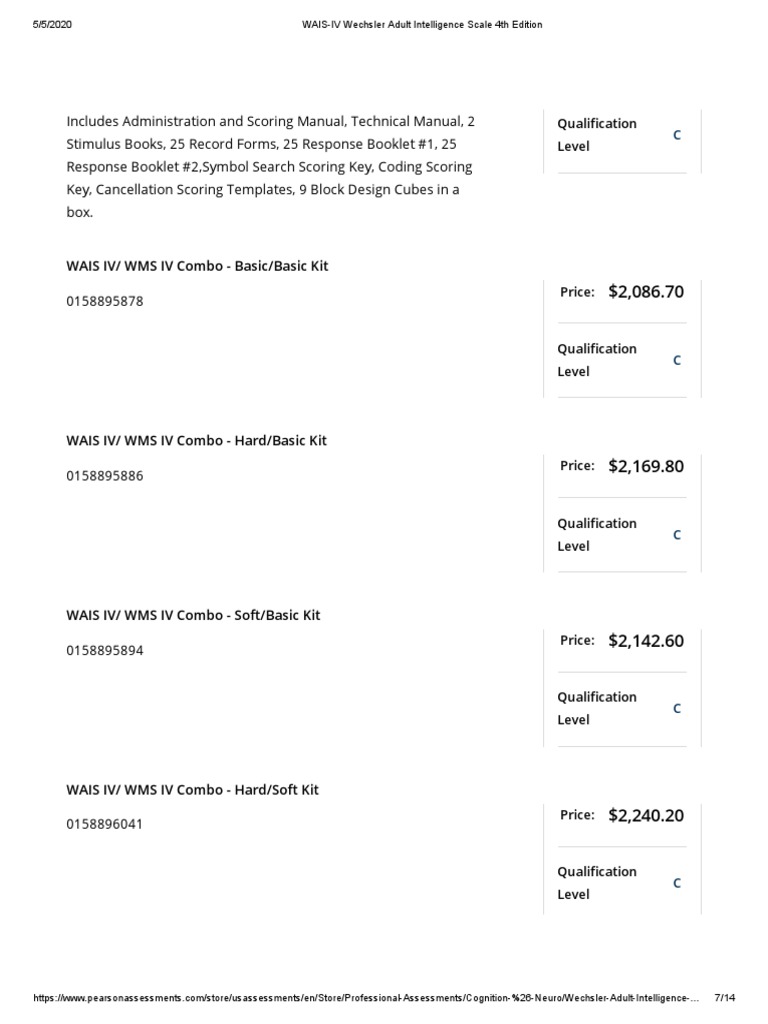Click the 5/5/2020 date in the header

51,25
